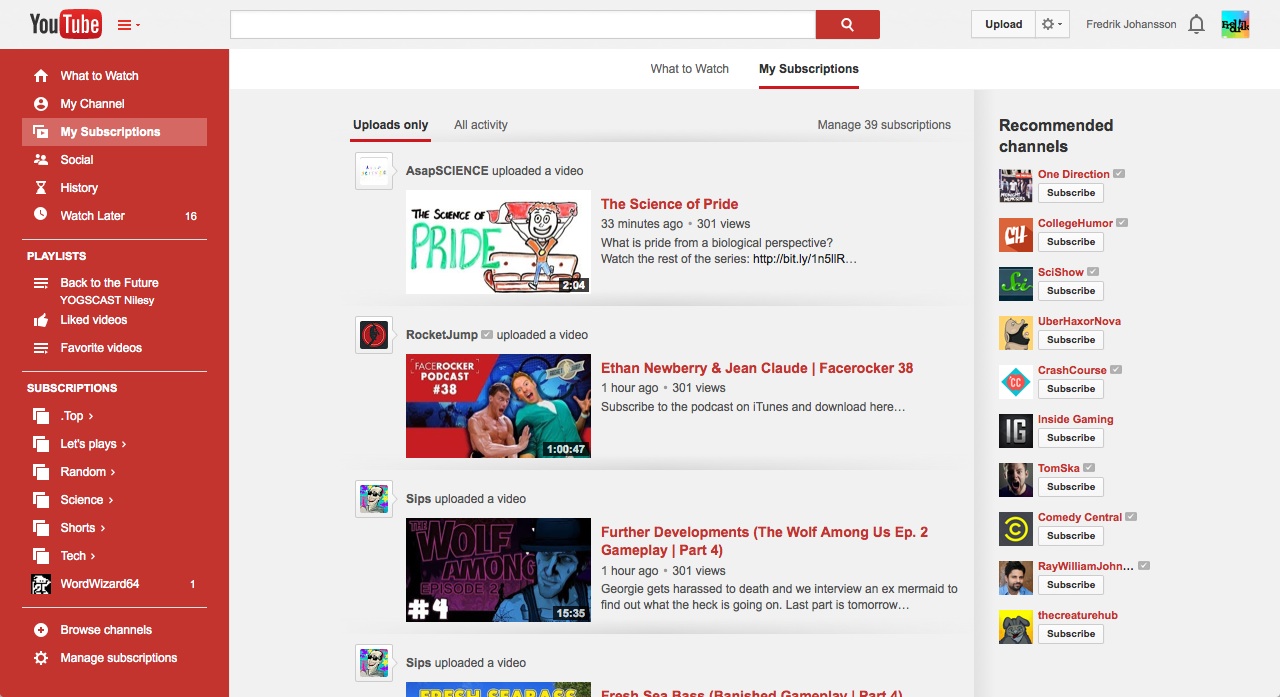
Task: Click the History hourglass icon
Action: [x=41, y=188]
